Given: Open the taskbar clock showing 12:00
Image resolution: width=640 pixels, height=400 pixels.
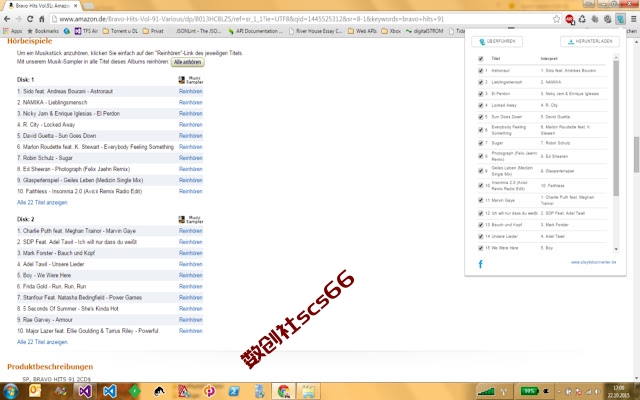Looking at the screenshot, I should pyautogui.click(x=618, y=391).
